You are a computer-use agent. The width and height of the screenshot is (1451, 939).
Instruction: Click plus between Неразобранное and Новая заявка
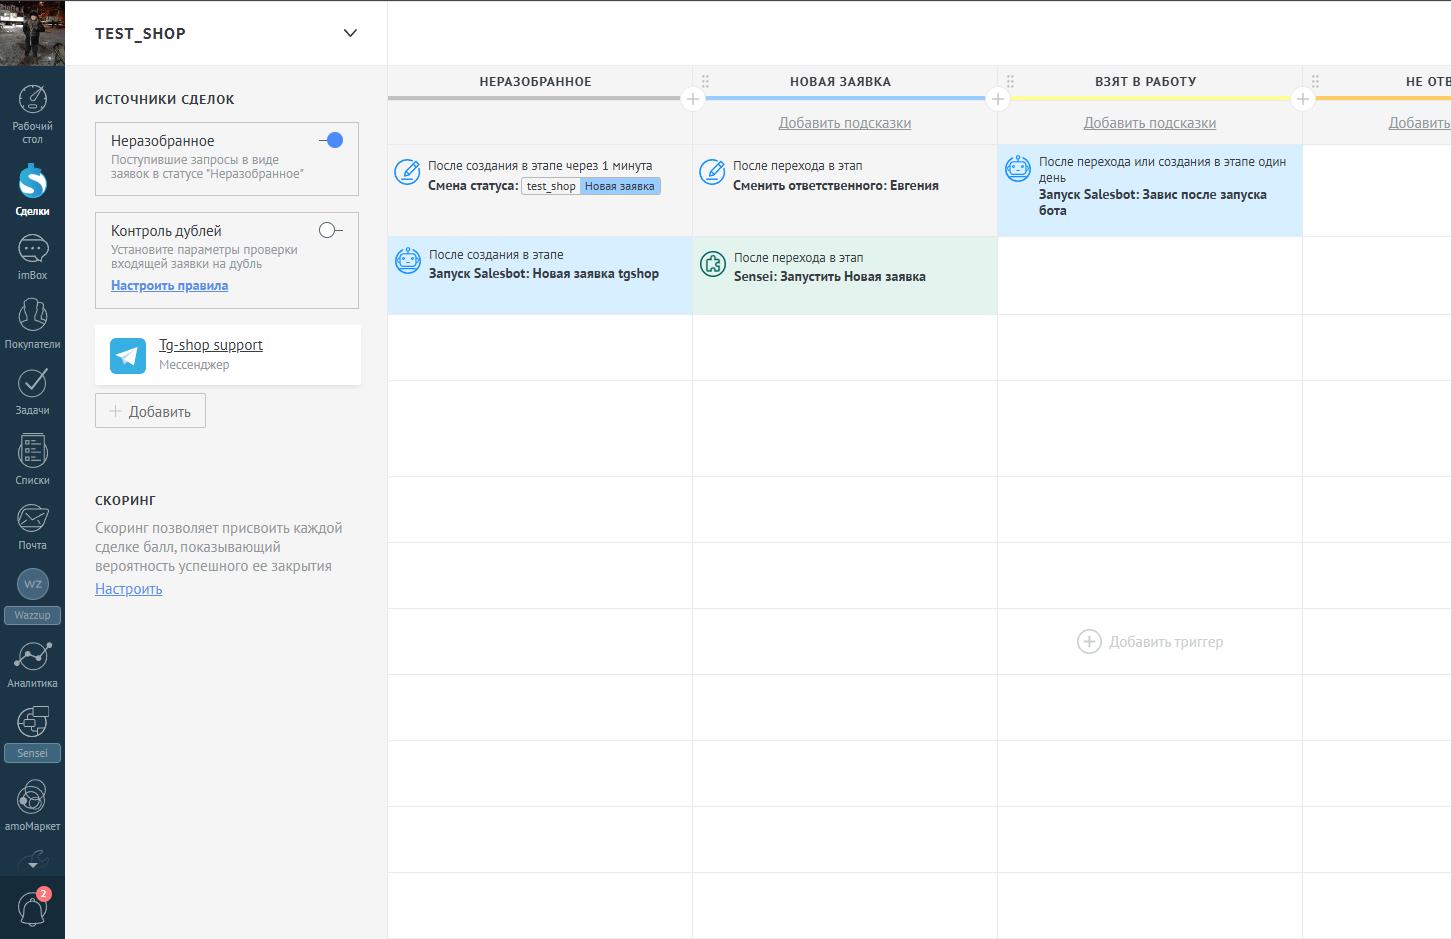(693, 99)
